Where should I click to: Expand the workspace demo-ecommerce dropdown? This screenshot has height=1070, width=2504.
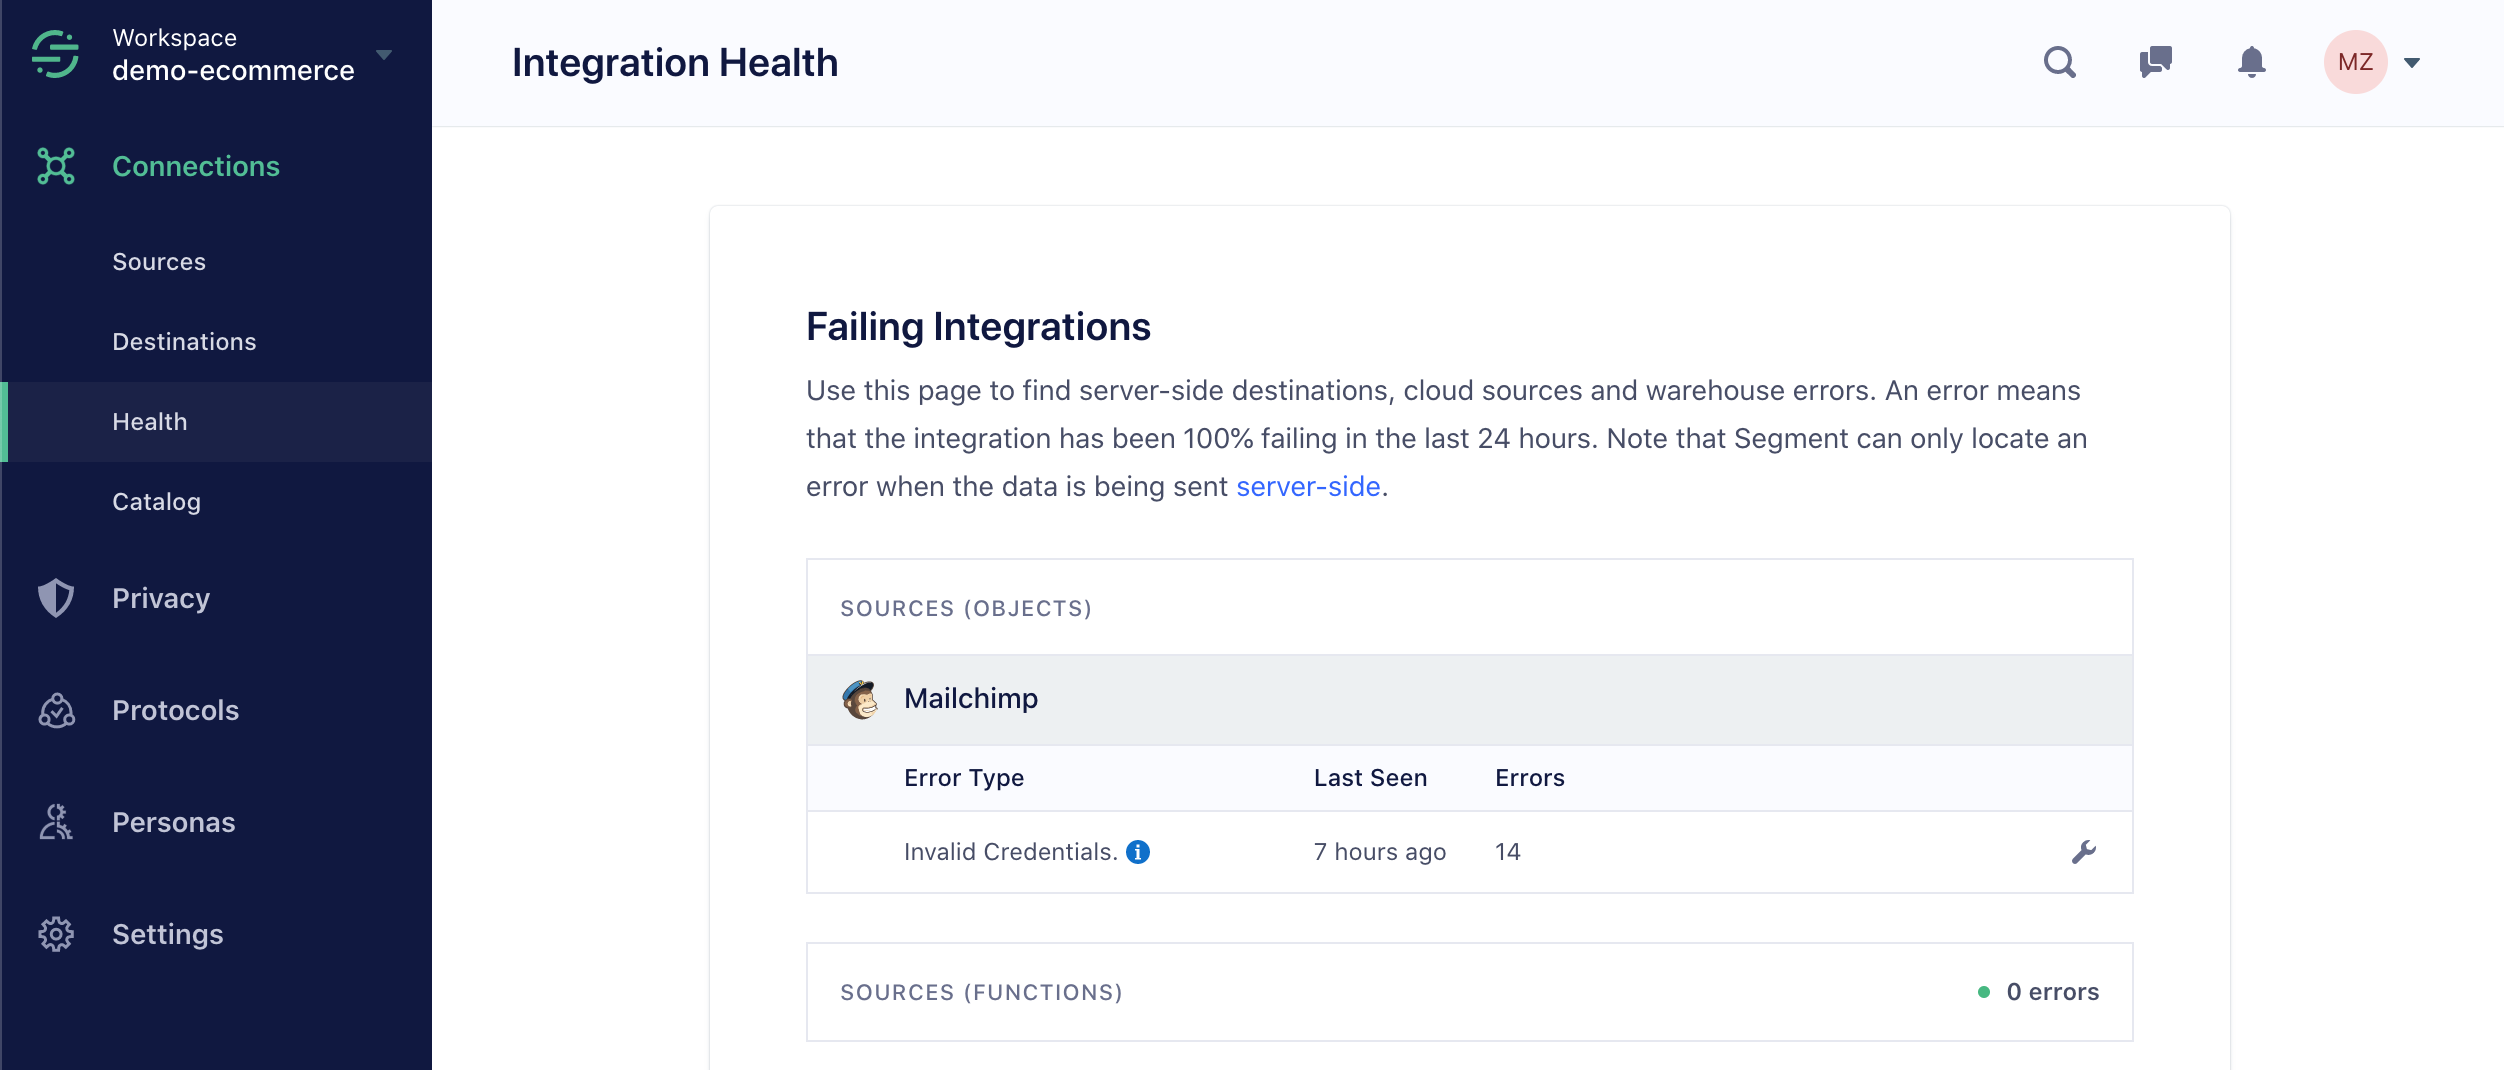click(x=385, y=57)
